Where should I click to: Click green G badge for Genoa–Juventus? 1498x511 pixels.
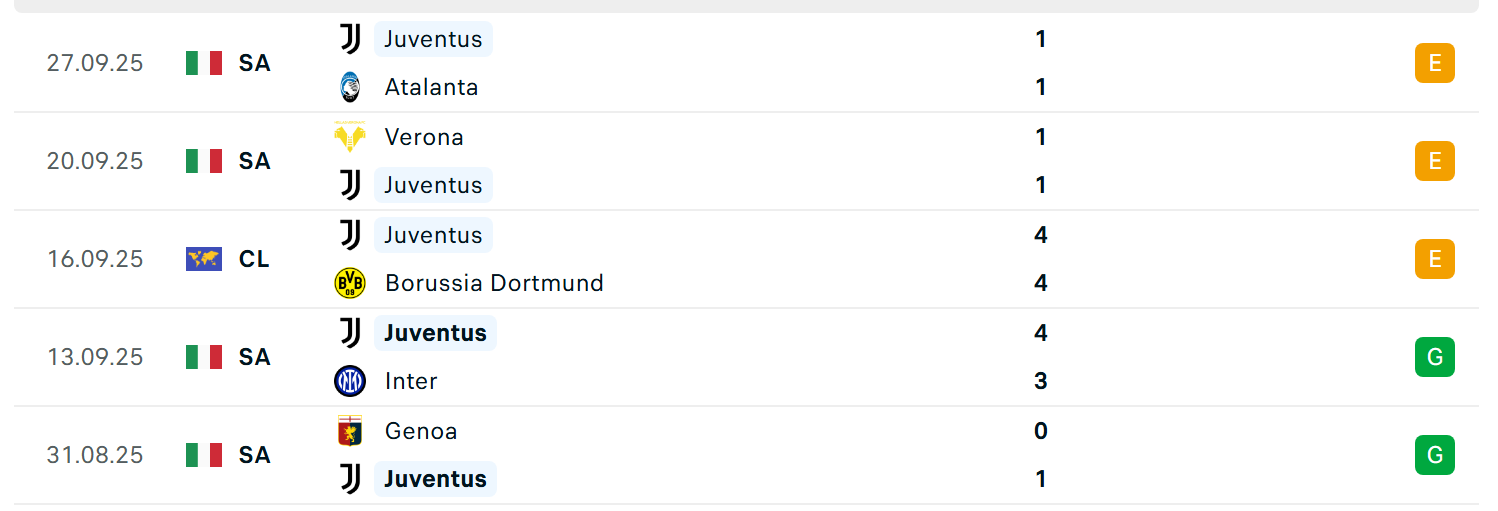click(x=1434, y=455)
